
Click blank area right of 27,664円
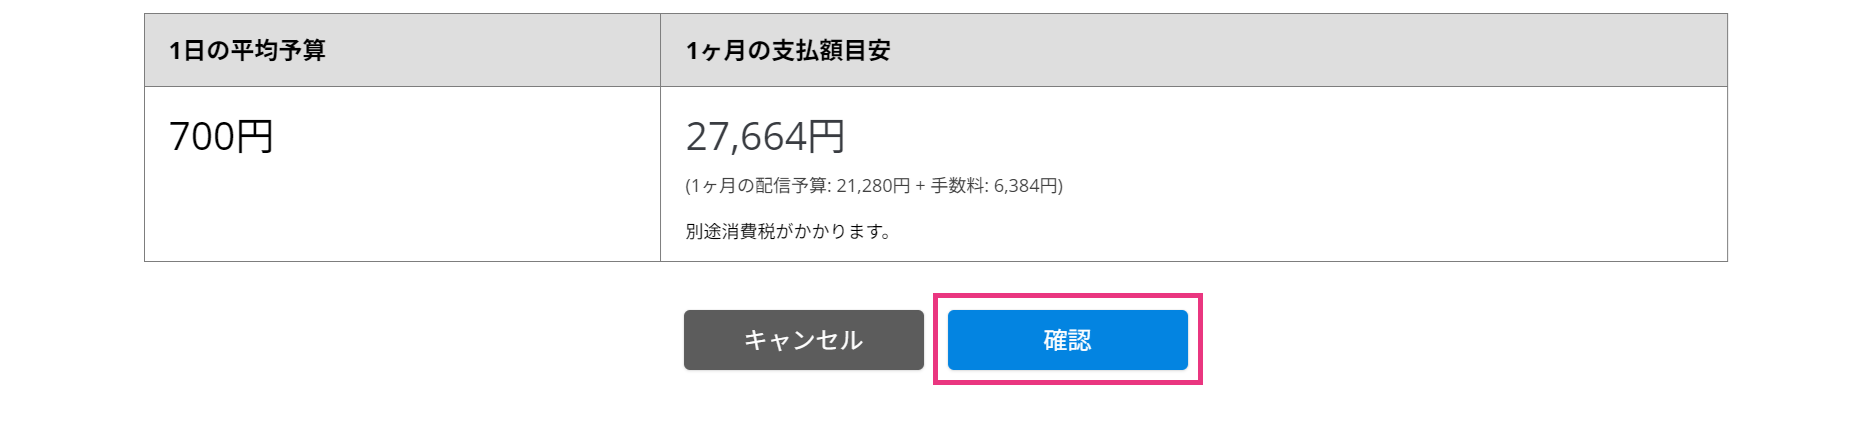coord(1280,136)
